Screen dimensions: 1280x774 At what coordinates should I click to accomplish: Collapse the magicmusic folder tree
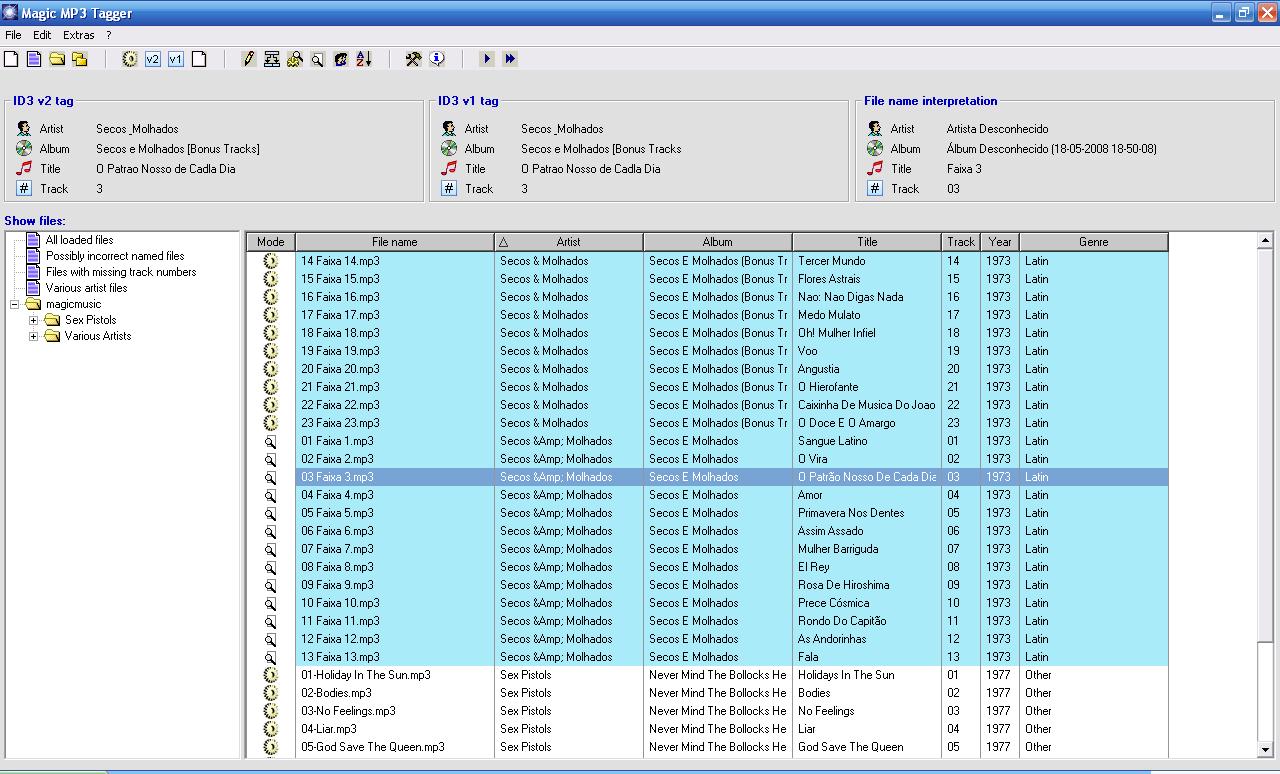click(15, 304)
